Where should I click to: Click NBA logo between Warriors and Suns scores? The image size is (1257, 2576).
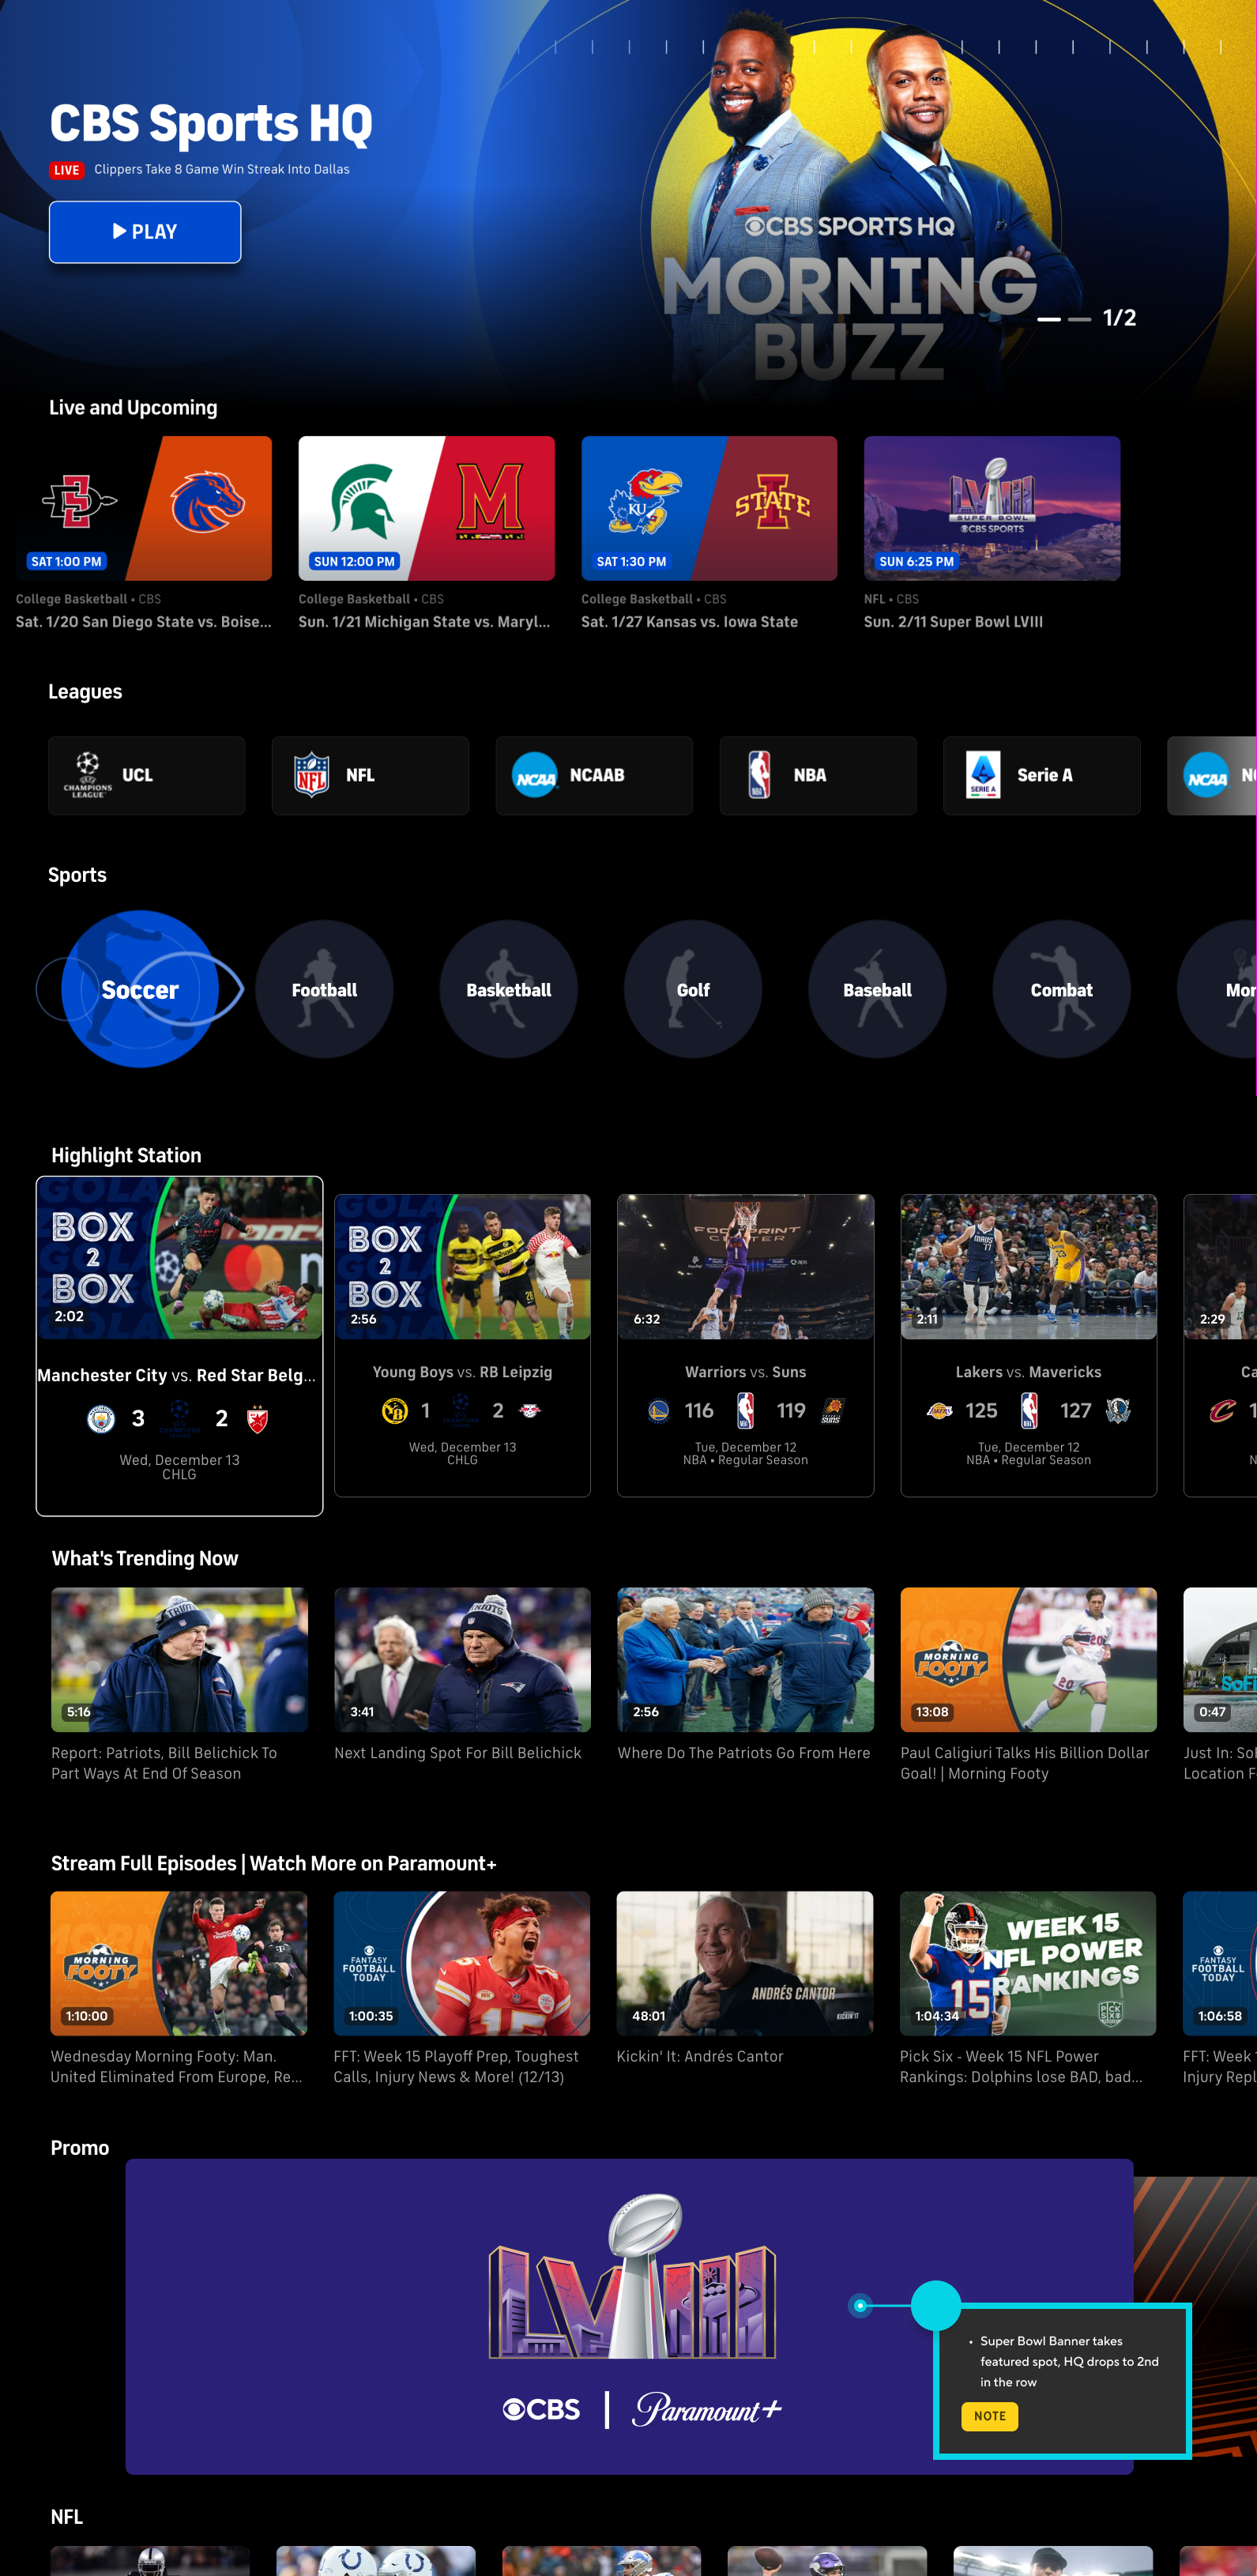745,1410
